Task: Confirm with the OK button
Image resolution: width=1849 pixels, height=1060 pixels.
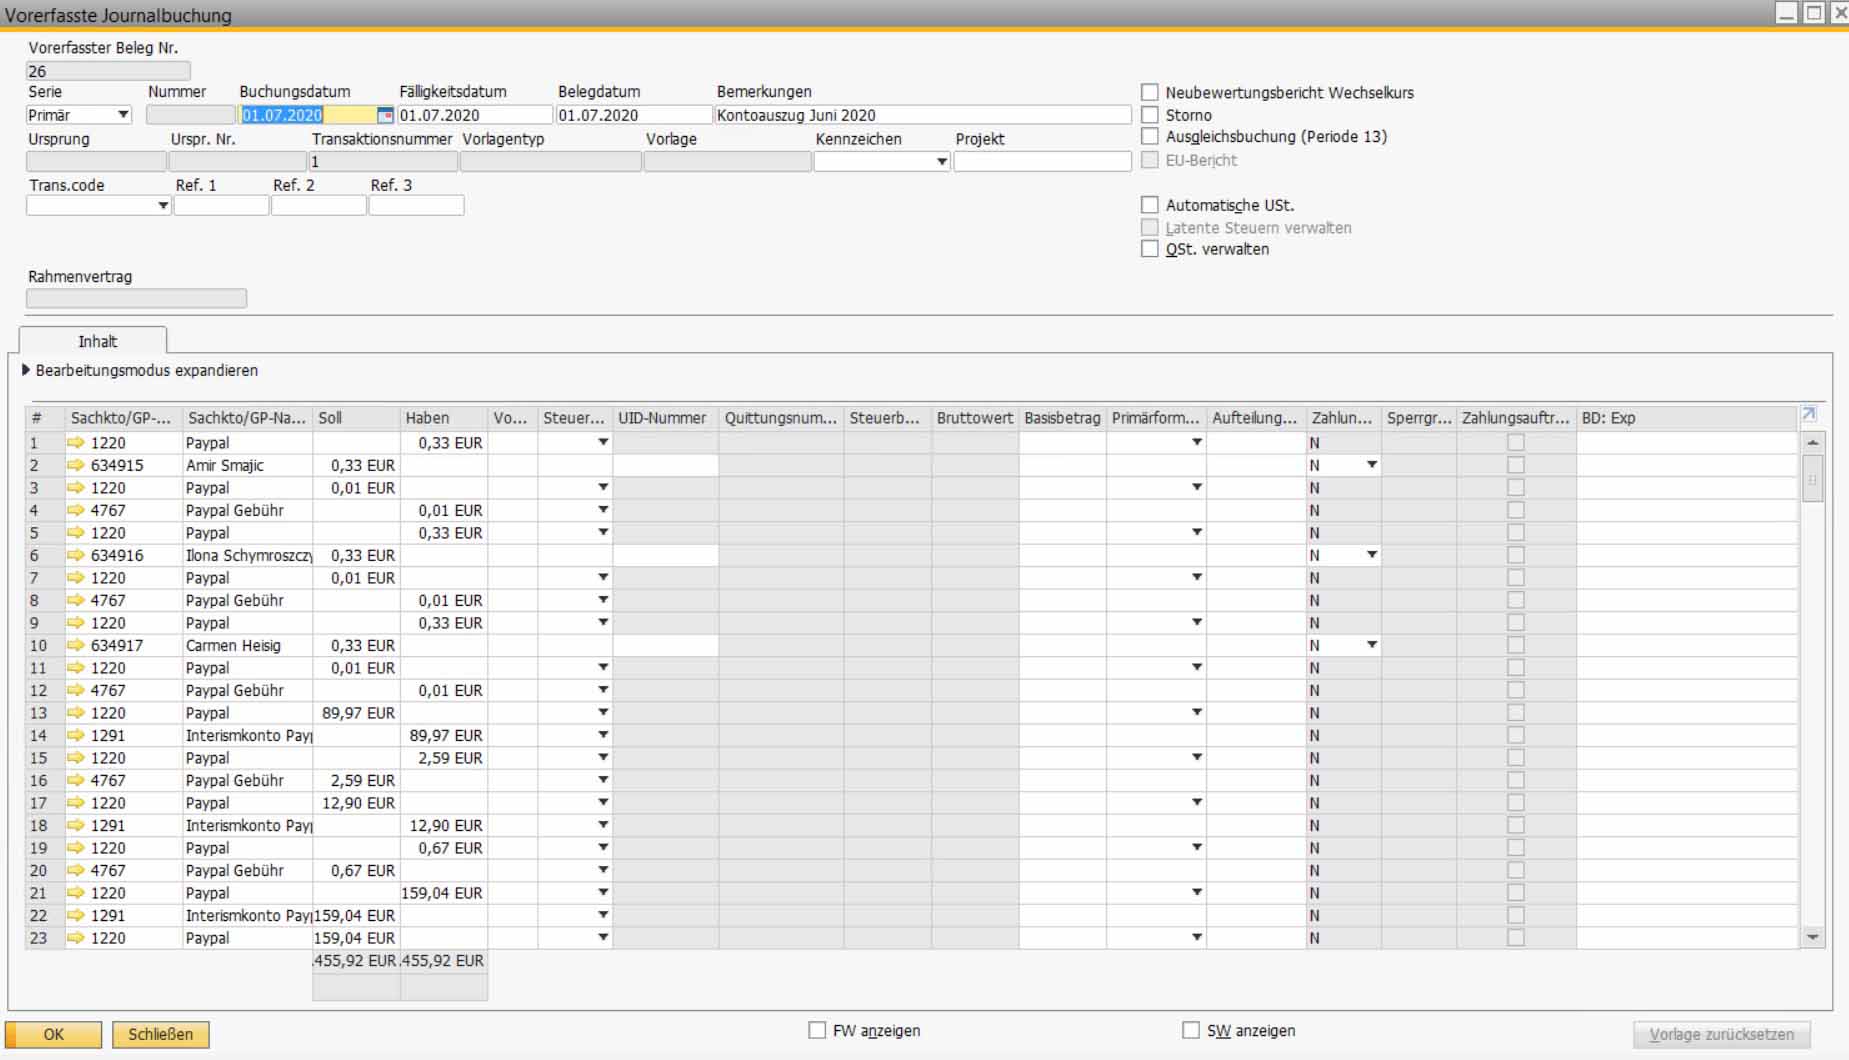Action: 54,1034
